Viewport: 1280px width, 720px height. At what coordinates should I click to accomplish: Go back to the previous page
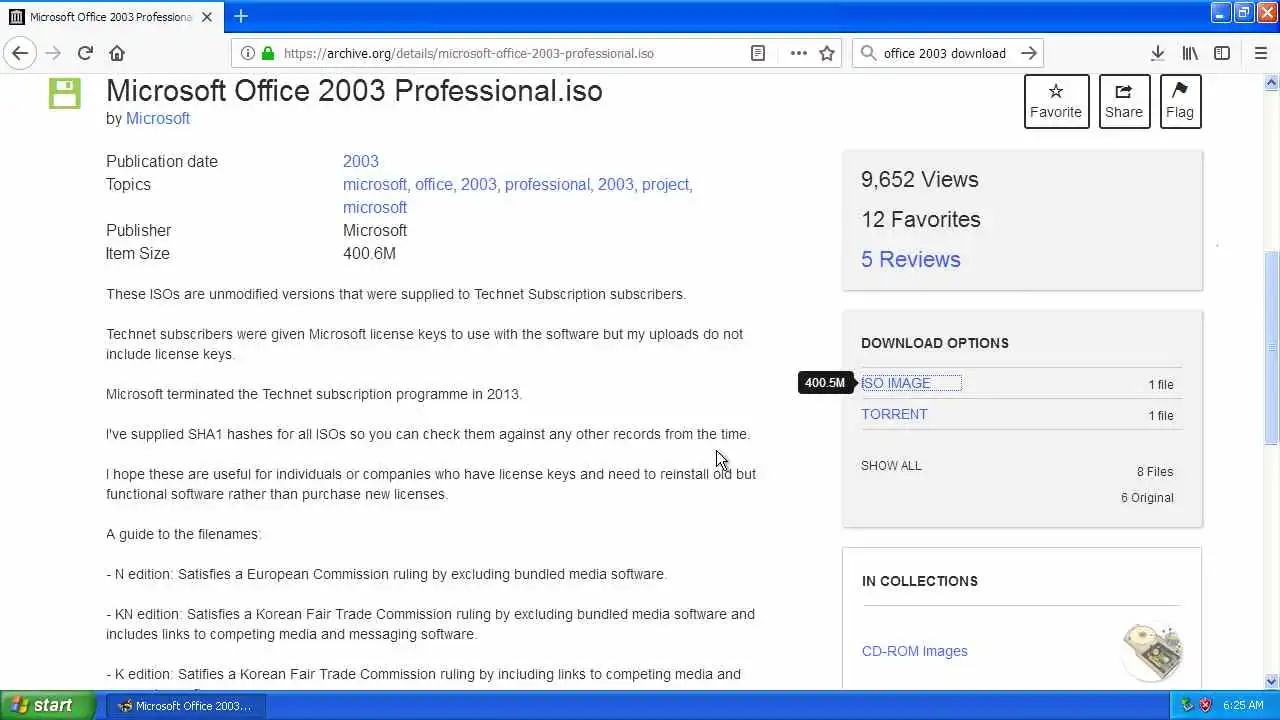(20, 53)
